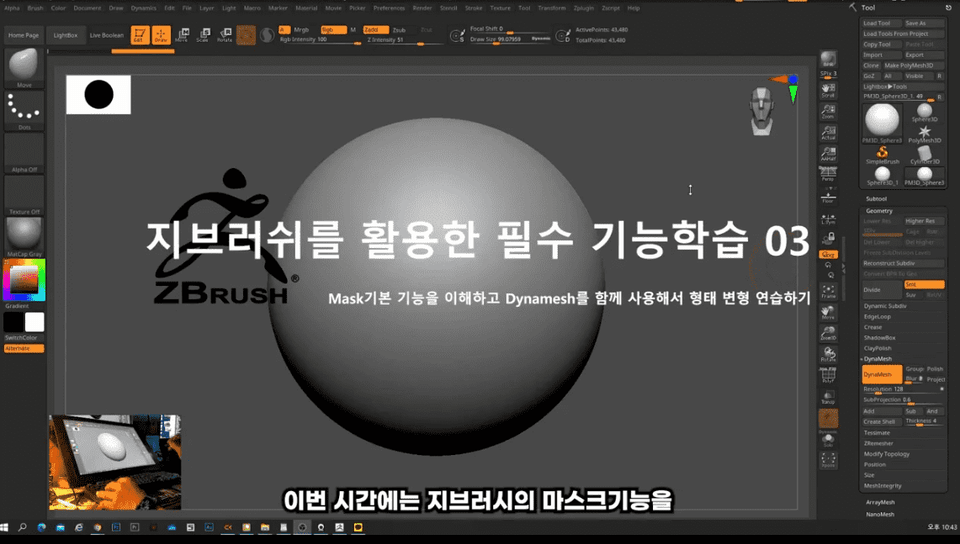The image size is (960, 544).
Task: Select the Draw mode icon
Action: click(160, 35)
